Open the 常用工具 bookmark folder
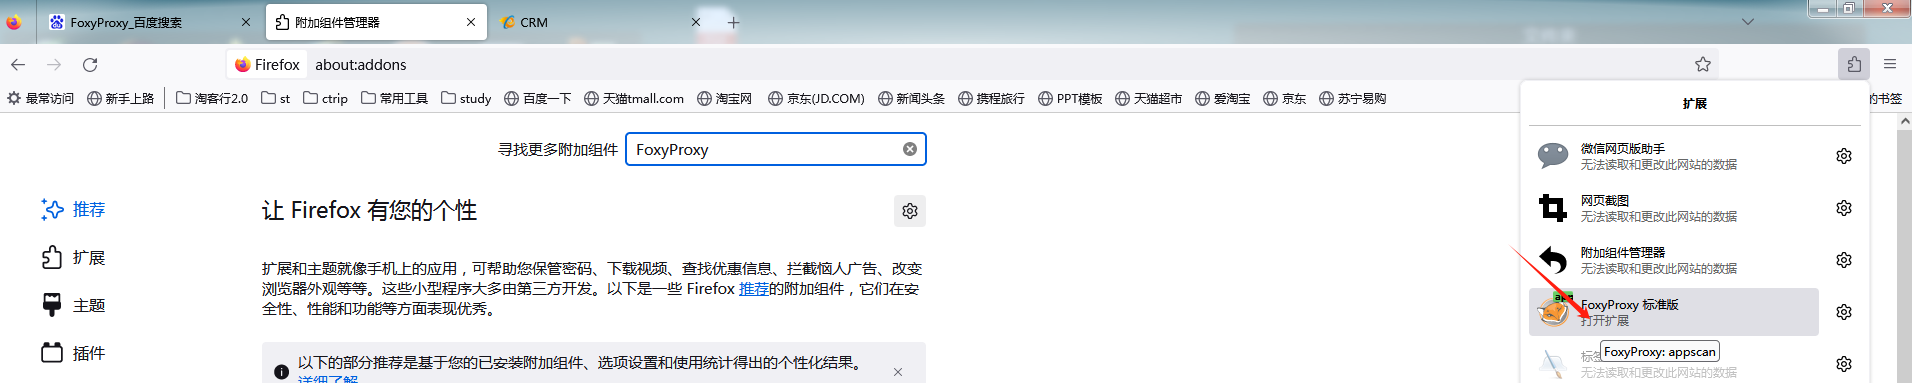1912x383 pixels. point(394,98)
